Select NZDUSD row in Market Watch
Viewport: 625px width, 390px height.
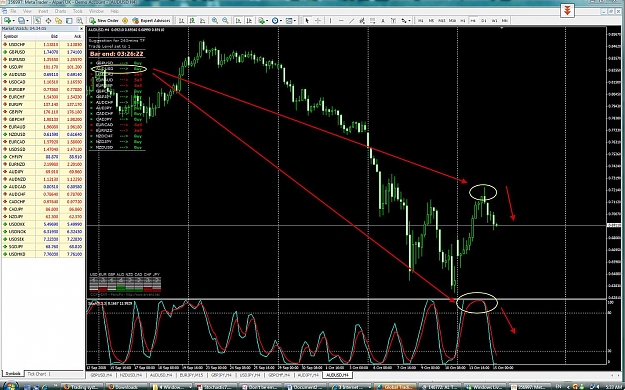[43, 134]
